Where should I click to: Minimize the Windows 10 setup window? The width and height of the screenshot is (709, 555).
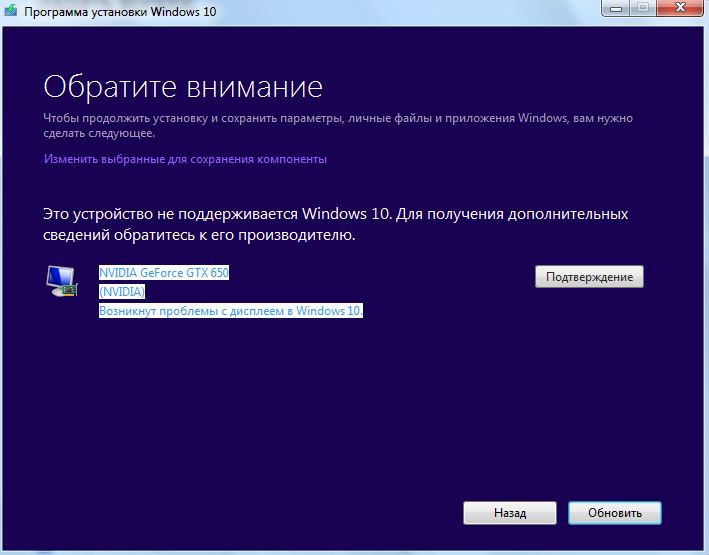pyautogui.click(x=615, y=8)
